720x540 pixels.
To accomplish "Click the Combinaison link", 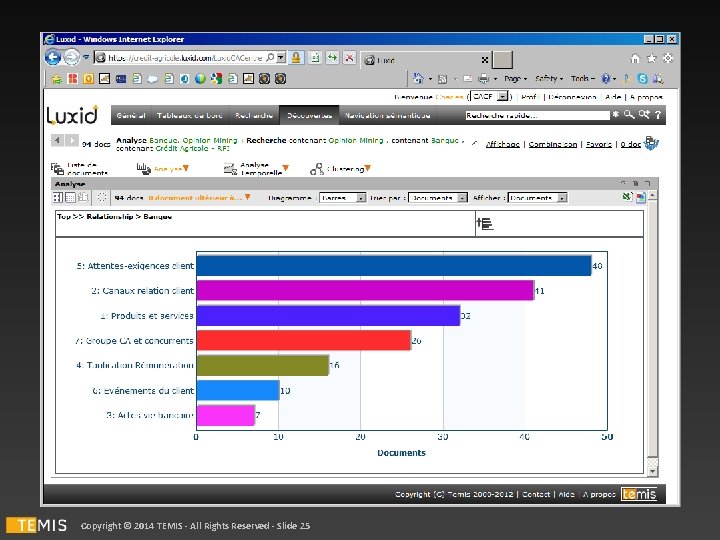I will pos(552,144).
